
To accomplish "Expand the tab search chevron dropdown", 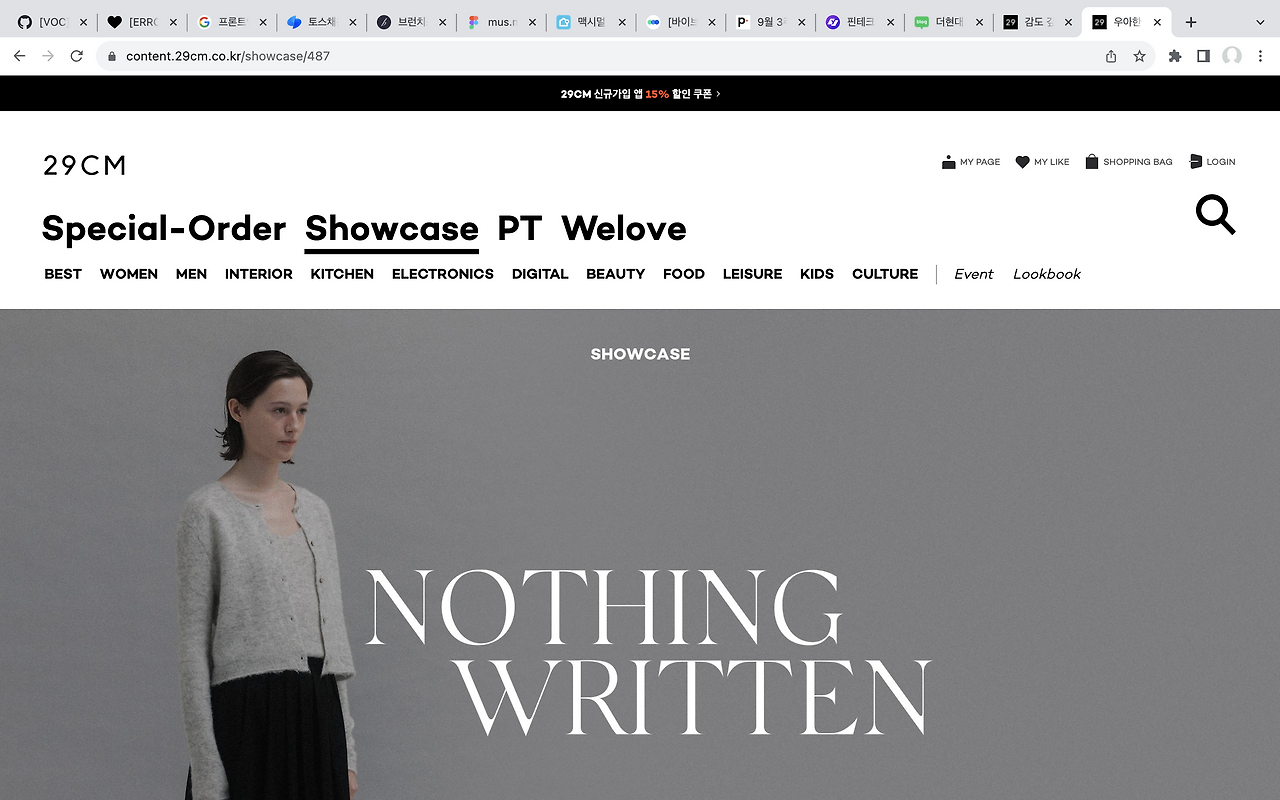I will click(1260, 22).
